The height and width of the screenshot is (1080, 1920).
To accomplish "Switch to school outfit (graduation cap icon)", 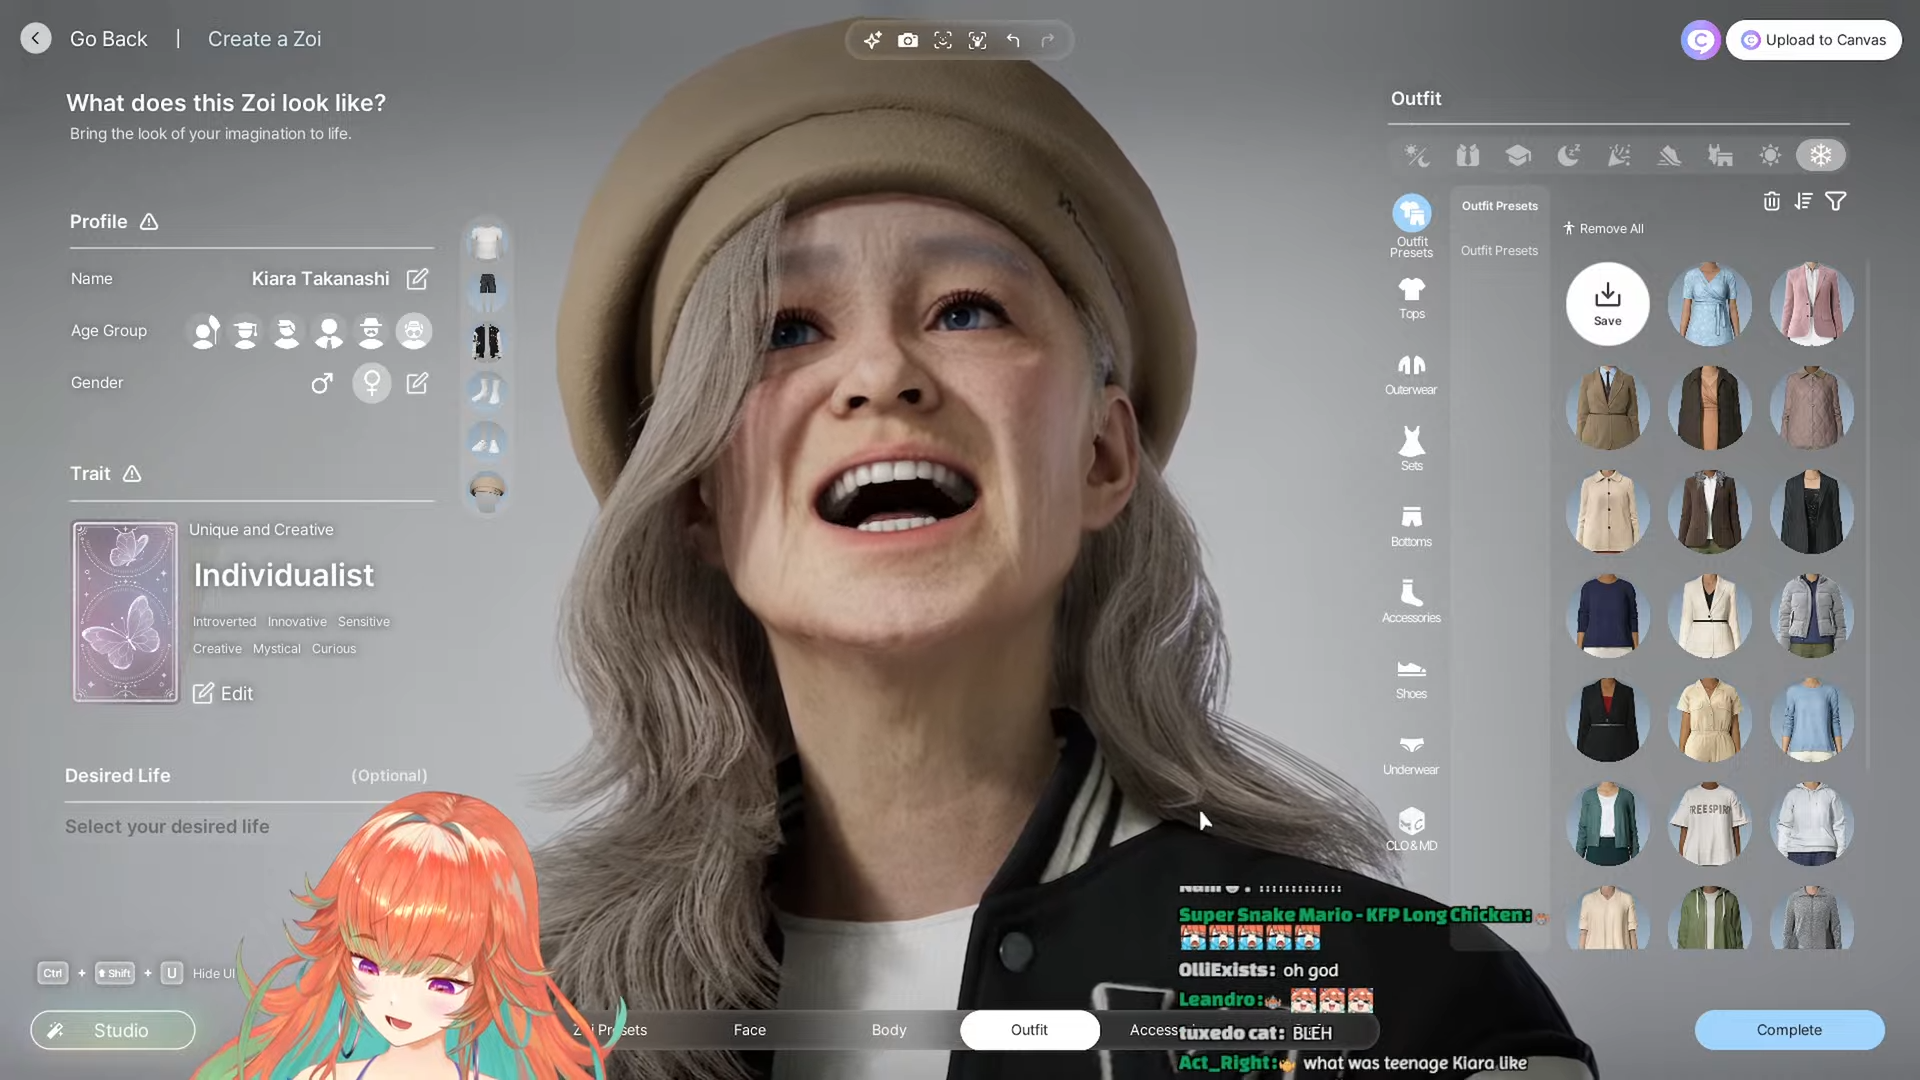I will [x=1518, y=156].
